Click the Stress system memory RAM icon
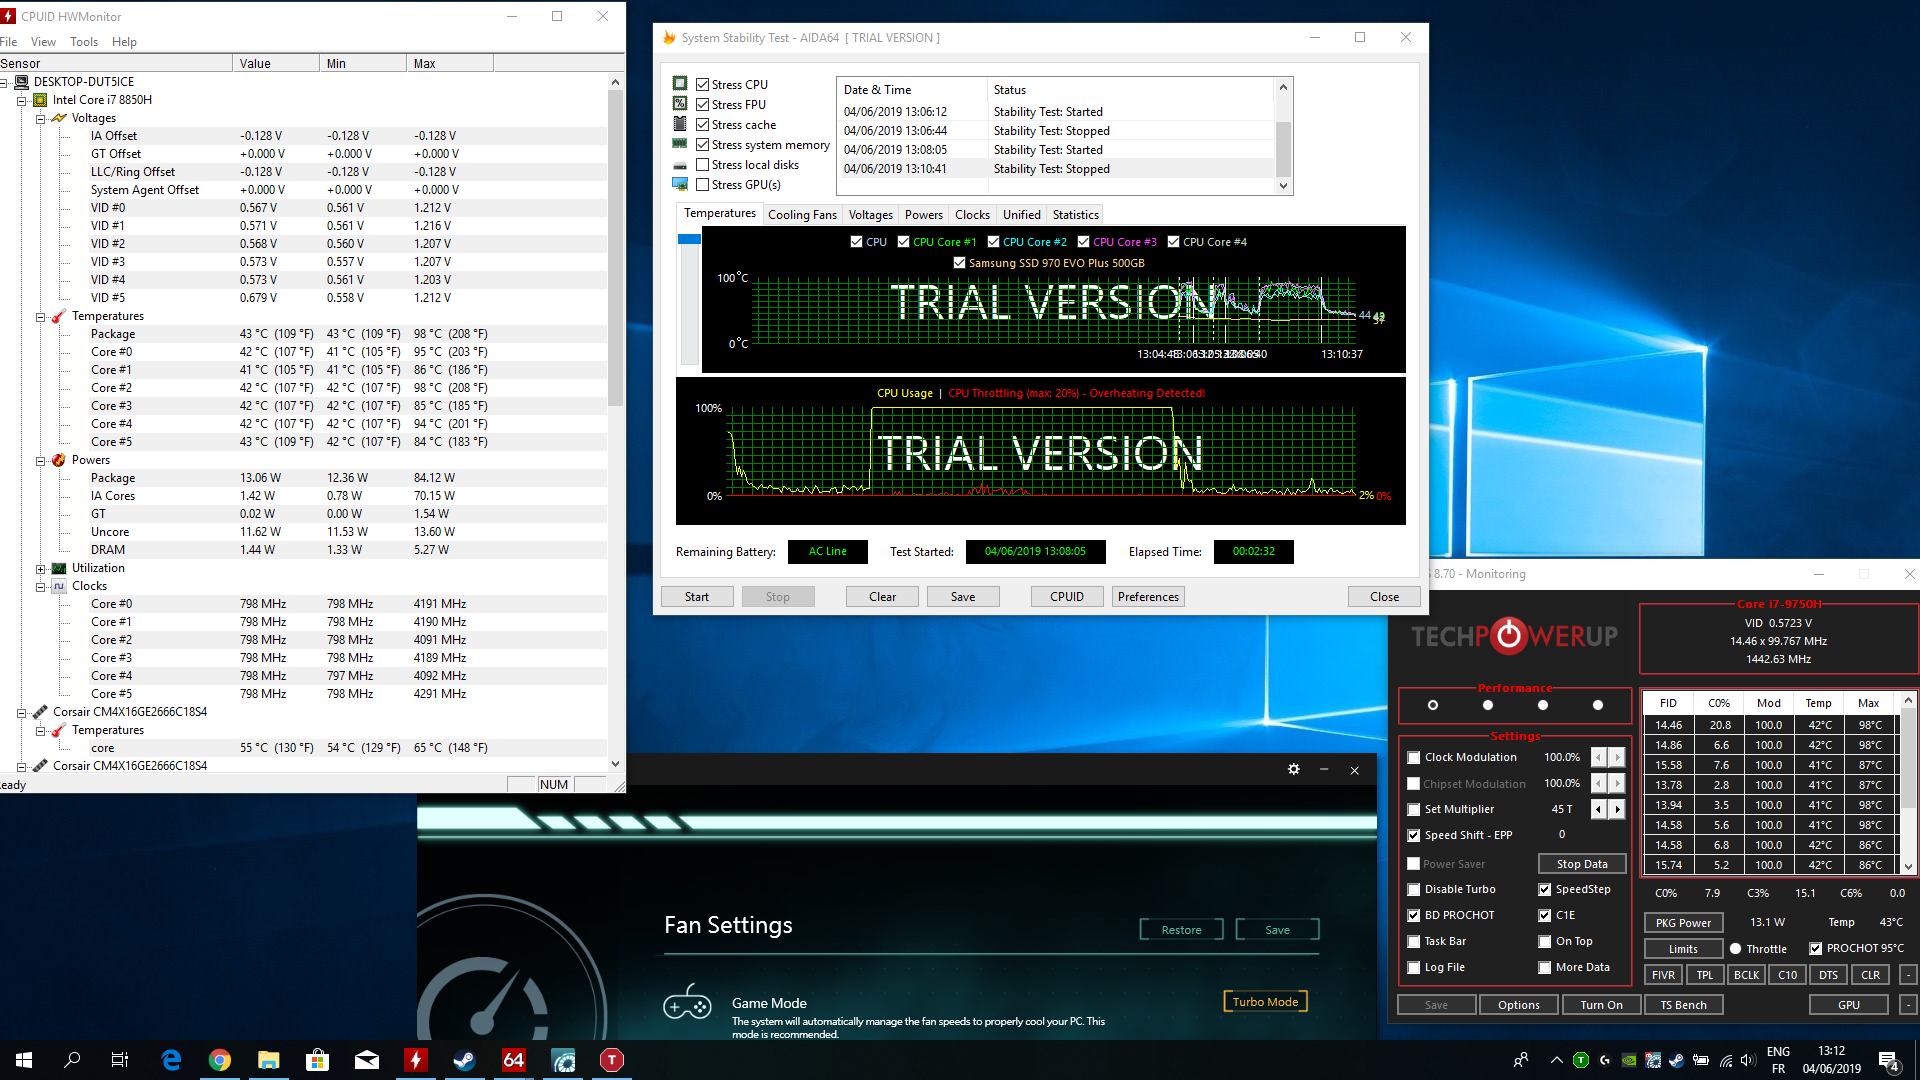Viewport: 1920px width, 1080px height. pyautogui.click(x=680, y=144)
